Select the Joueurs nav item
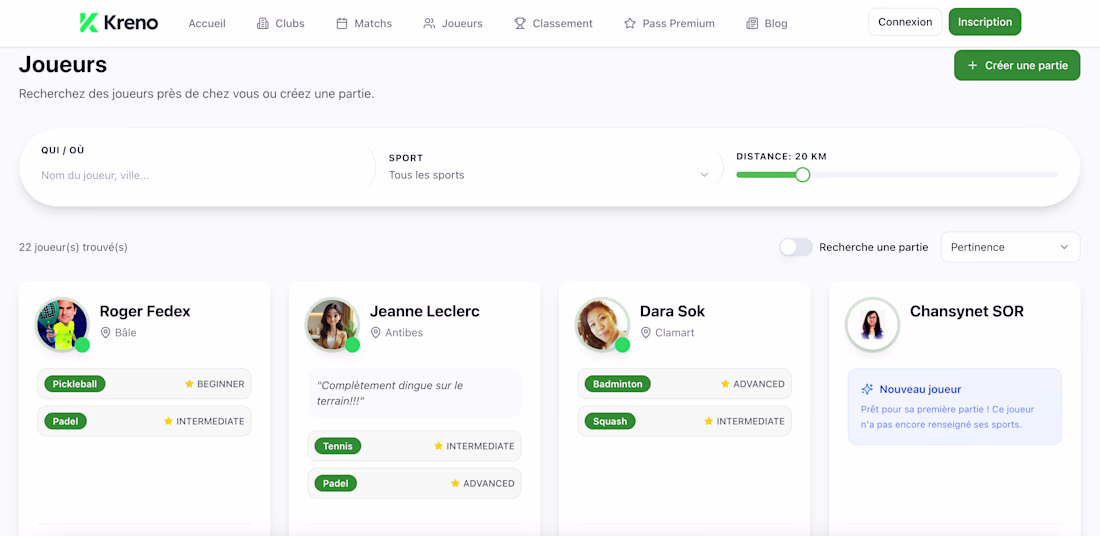This screenshot has height=536, width=1100. pos(453,23)
